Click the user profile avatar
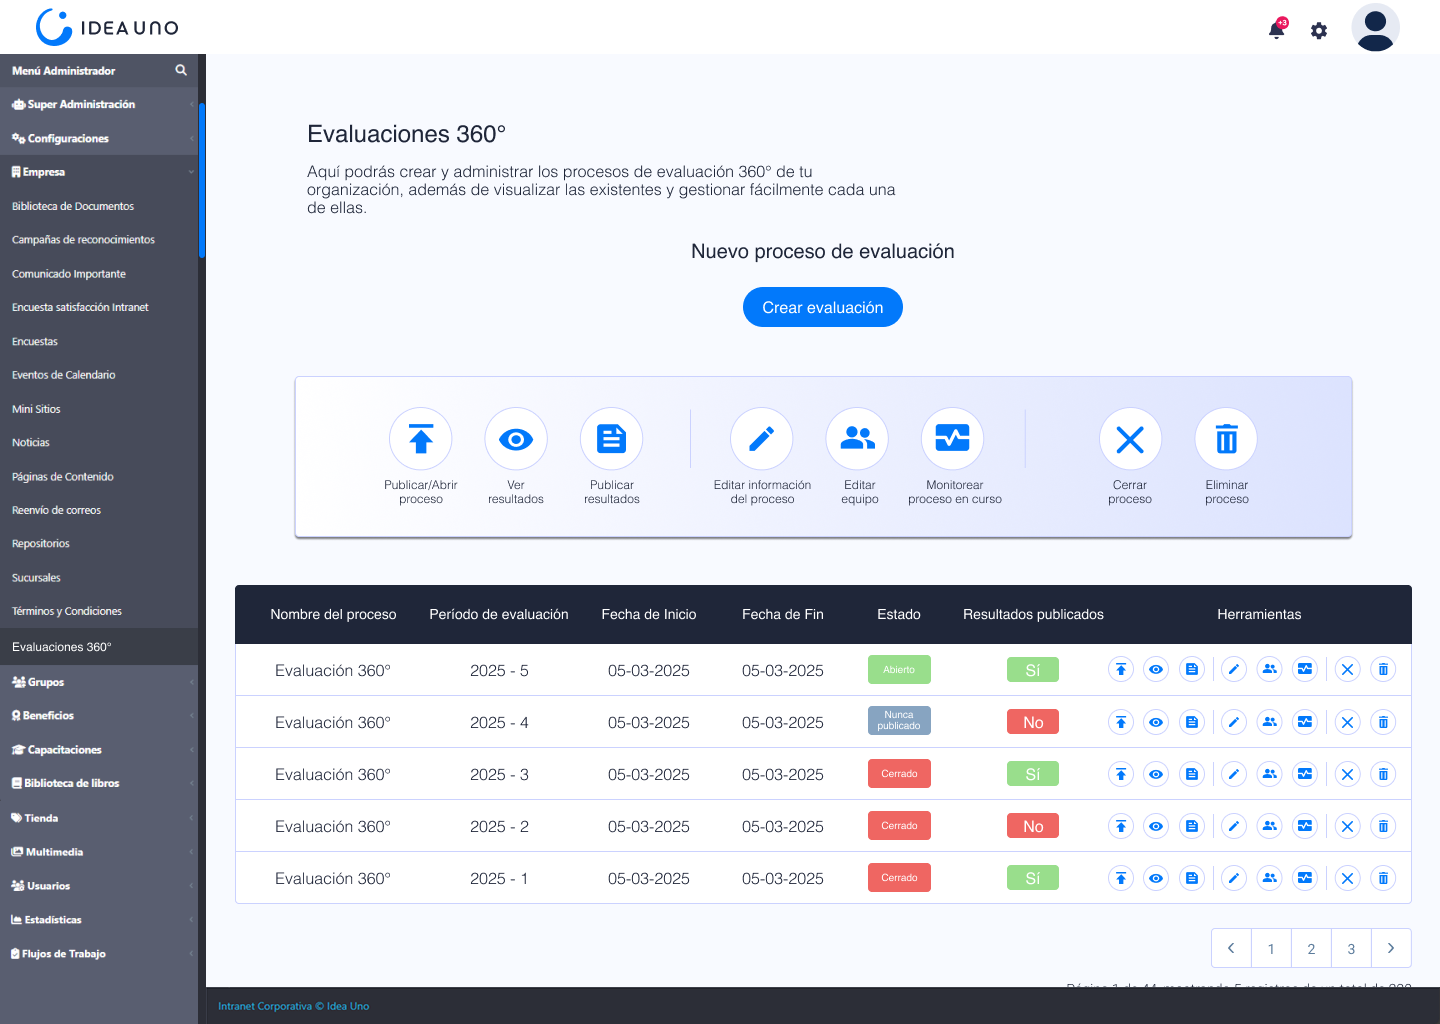 point(1375,28)
